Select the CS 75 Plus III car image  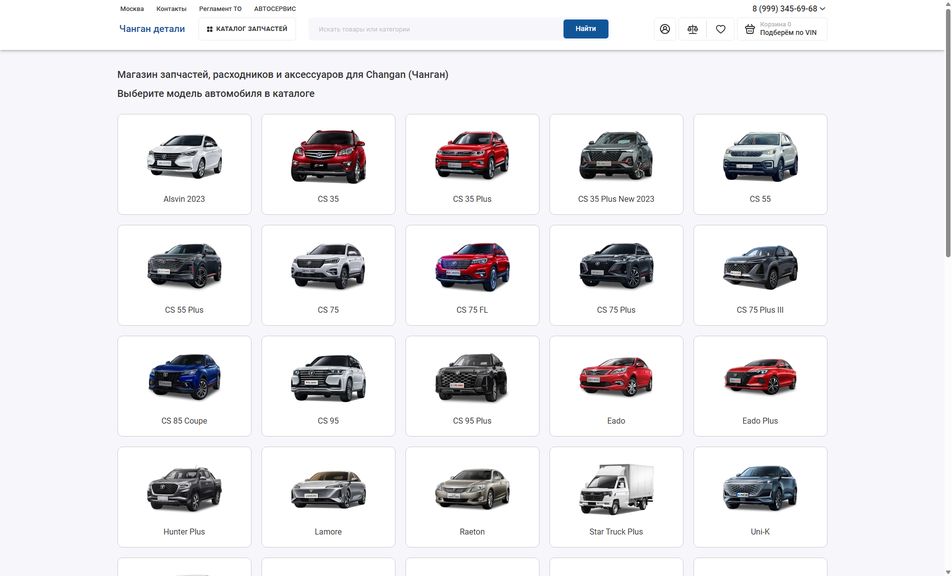click(x=760, y=267)
